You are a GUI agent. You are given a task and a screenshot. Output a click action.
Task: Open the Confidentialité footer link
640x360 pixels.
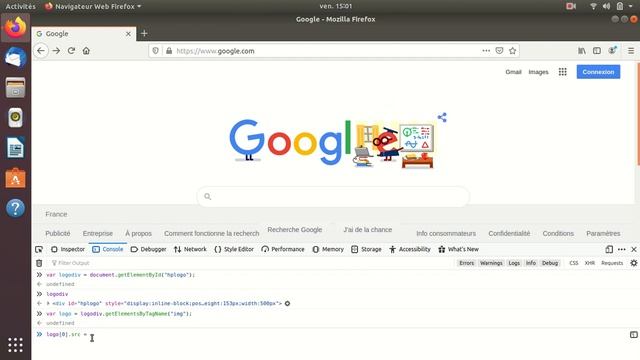point(509,233)
